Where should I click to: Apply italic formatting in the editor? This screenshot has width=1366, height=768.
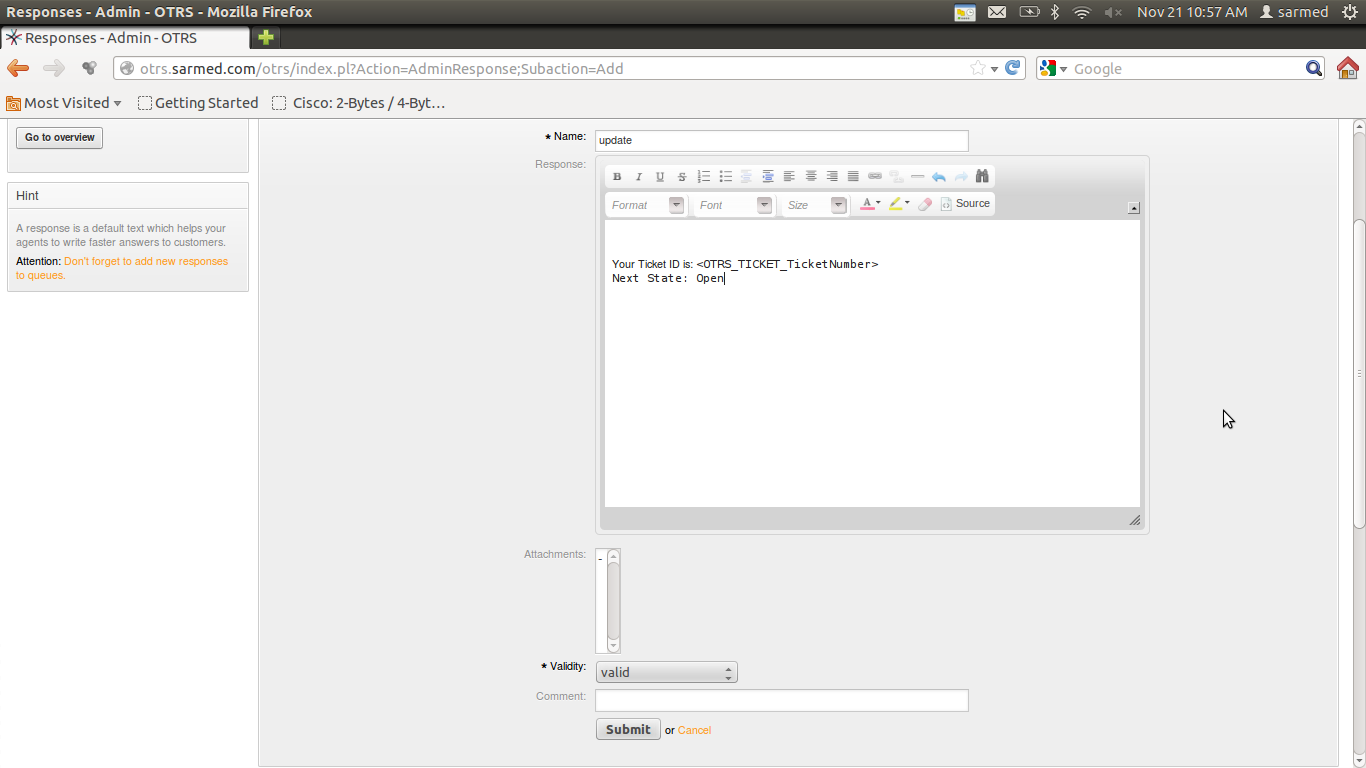638,177
